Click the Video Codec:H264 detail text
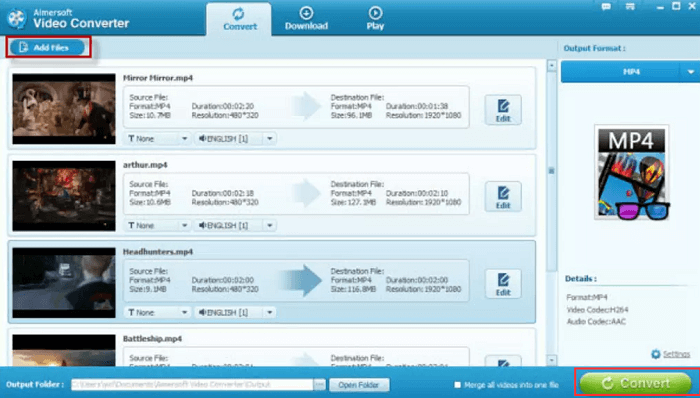The image size is (700, 398). click(x=598, y=310)
